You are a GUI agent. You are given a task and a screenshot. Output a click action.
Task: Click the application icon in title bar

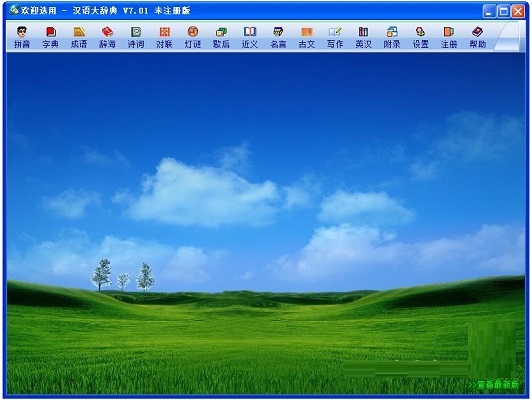(x=14, y=10)
